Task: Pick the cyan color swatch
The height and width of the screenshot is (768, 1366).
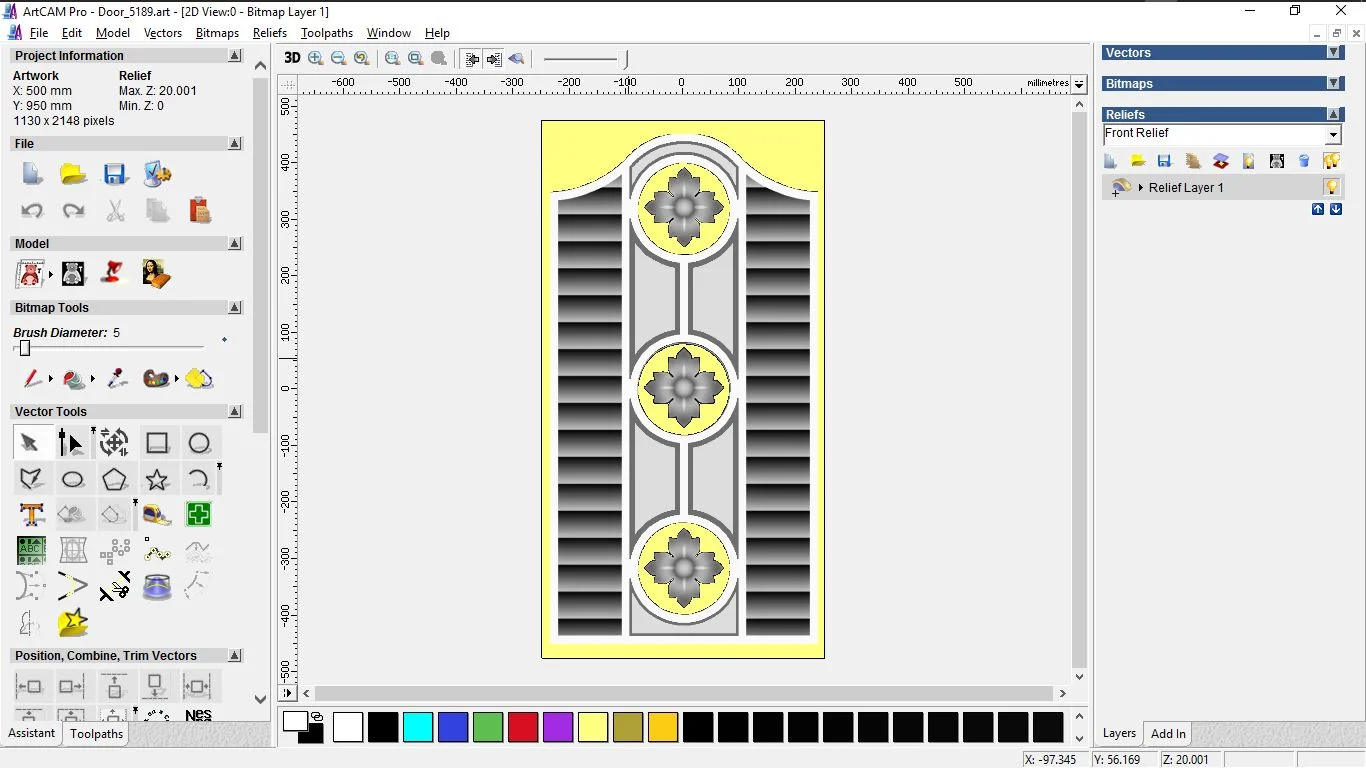Action: [x=418, y=727]
